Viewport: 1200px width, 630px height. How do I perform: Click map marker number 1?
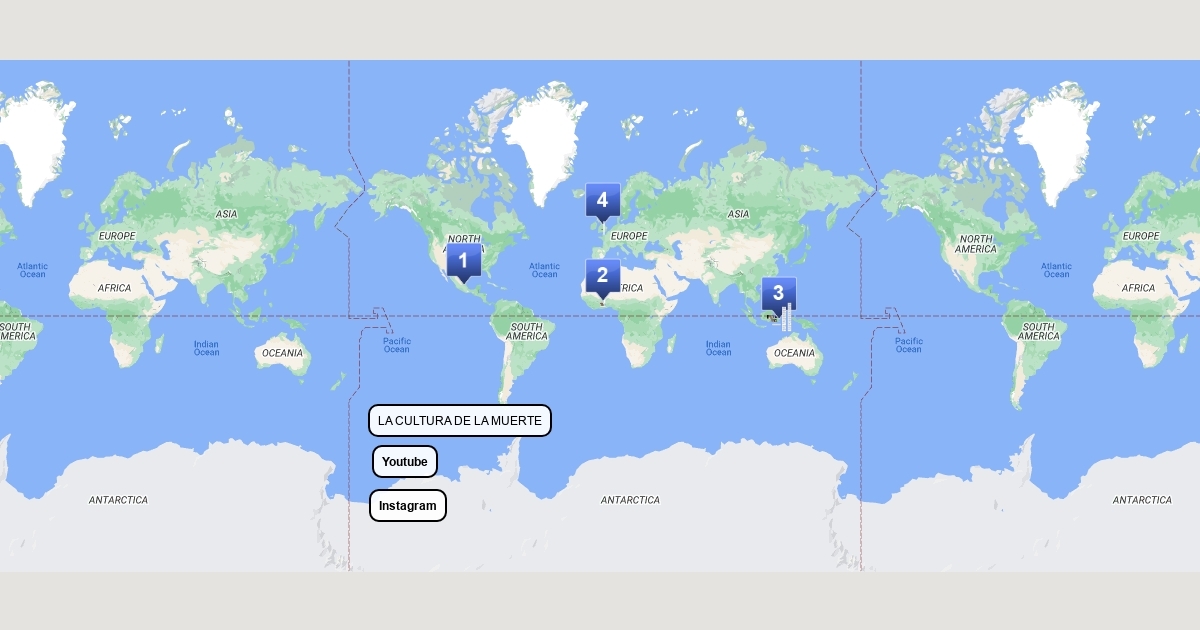click(x=463, y=262)
